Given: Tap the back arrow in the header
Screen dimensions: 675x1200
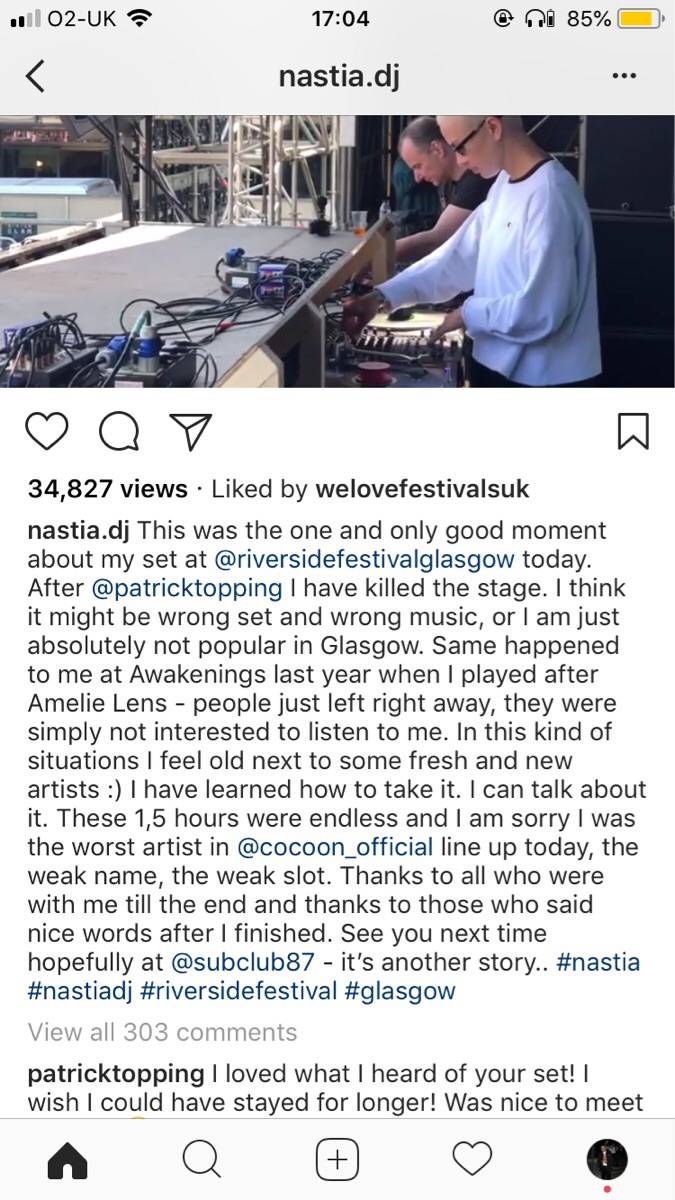Looking at the screenshot, I should 35,76.
